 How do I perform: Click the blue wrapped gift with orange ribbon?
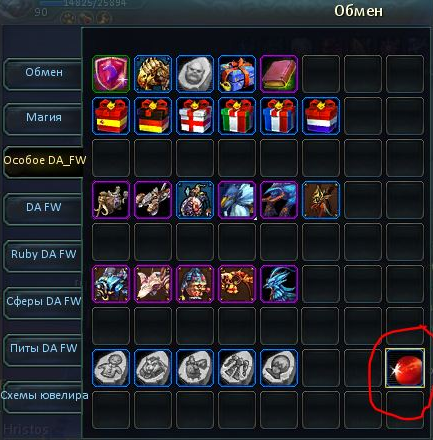237,74
